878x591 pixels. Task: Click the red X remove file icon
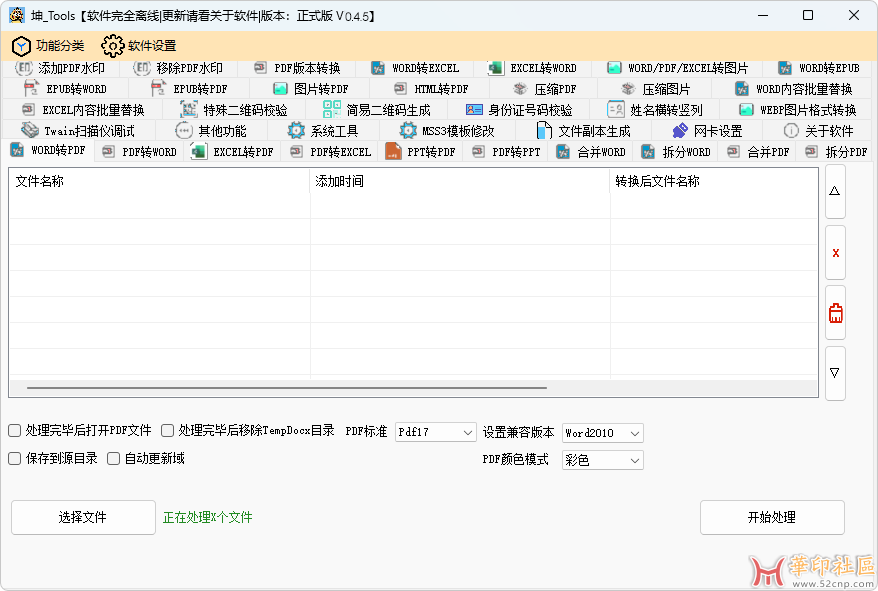[x=835, y=253]
